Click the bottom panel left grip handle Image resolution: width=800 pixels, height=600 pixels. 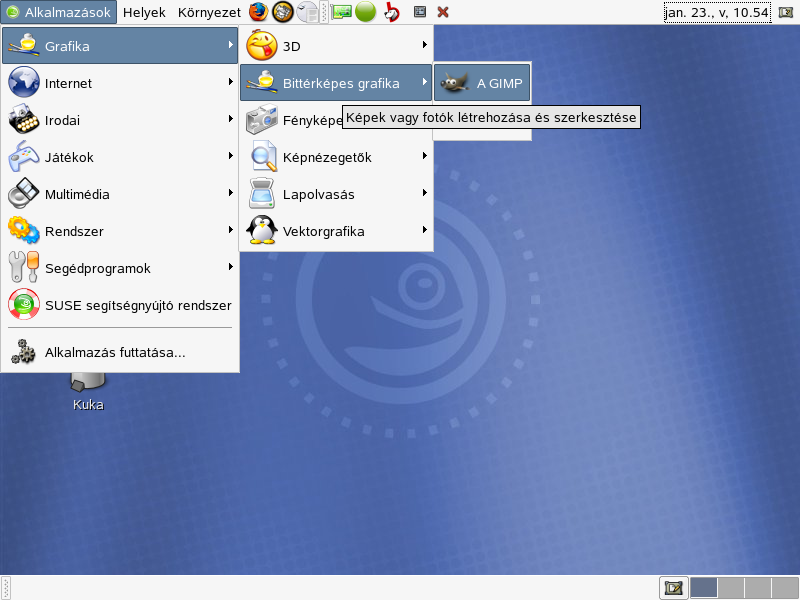pyautogui.click(x=6, y=588)
